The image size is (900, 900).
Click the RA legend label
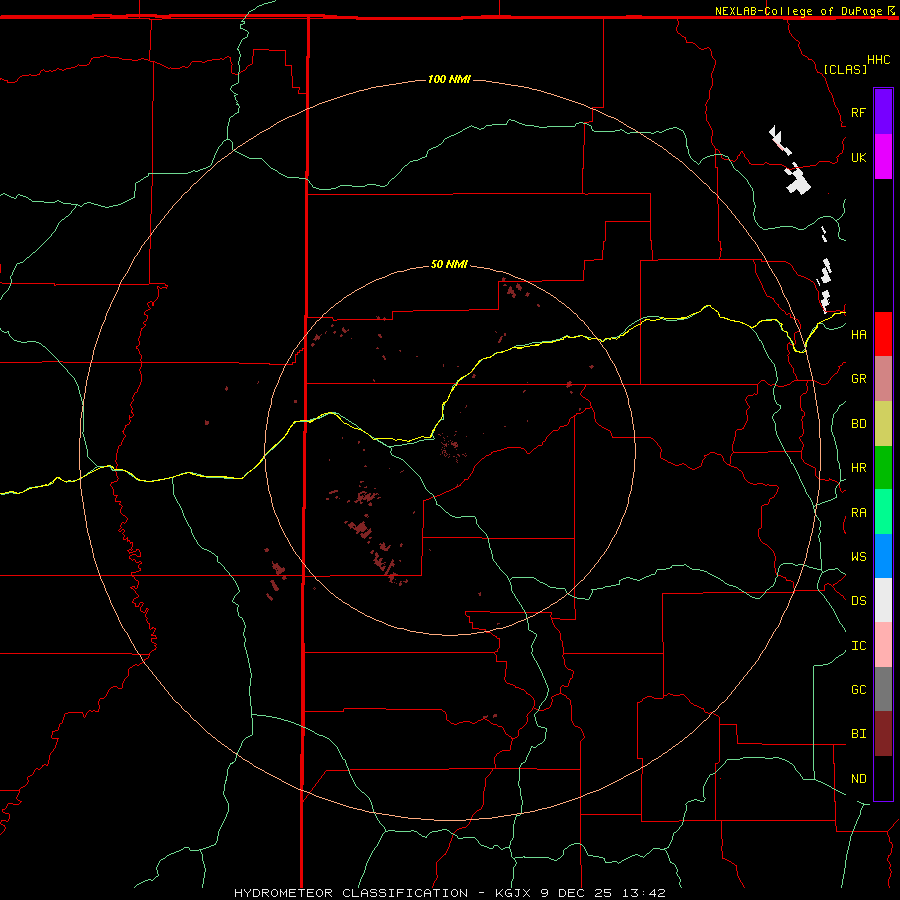point(858,512)
